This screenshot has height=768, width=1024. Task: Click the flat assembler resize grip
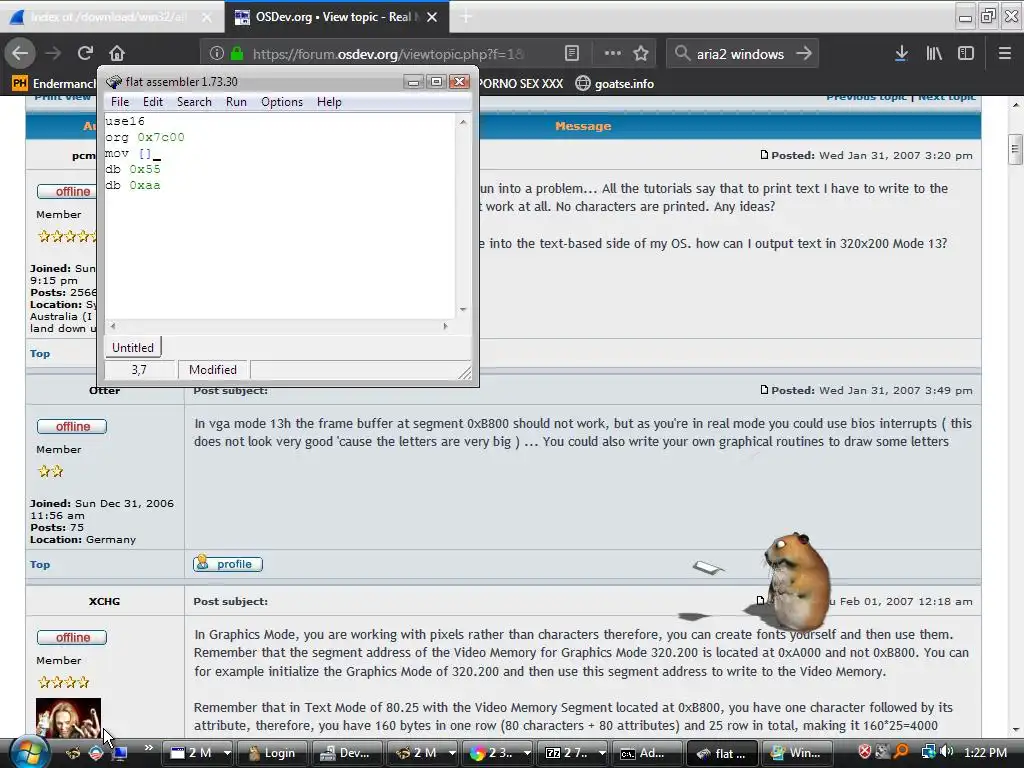464,372
